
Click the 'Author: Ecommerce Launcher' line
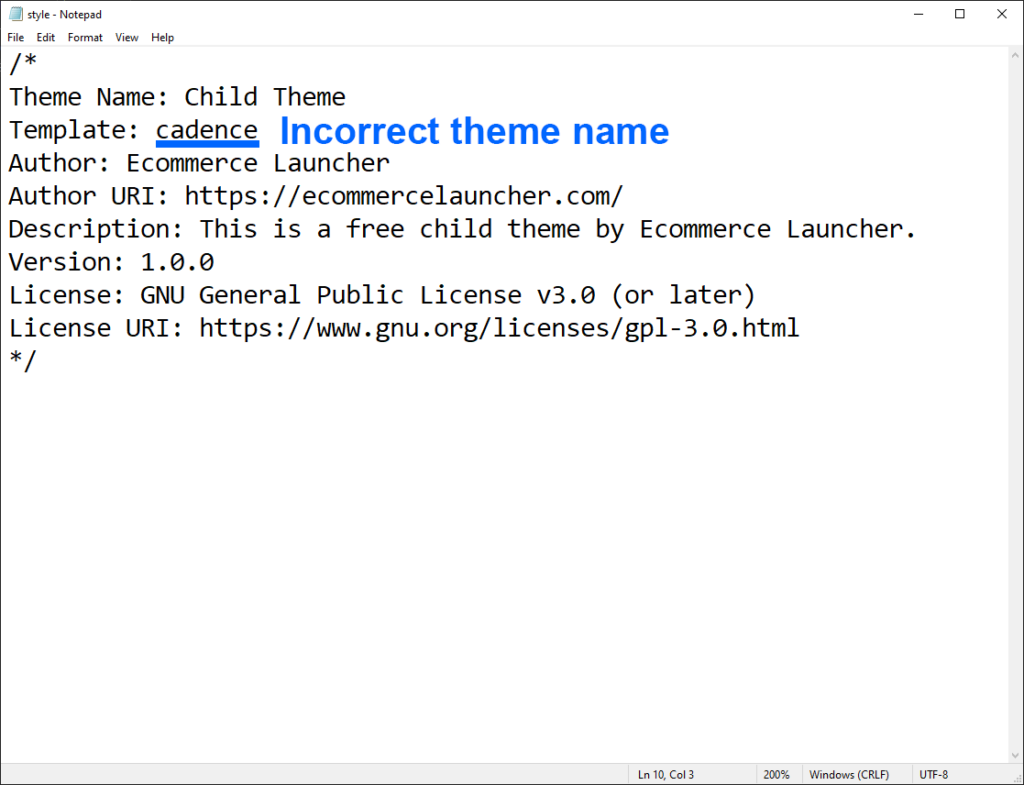pyautogui.click(x=199, y=163)
